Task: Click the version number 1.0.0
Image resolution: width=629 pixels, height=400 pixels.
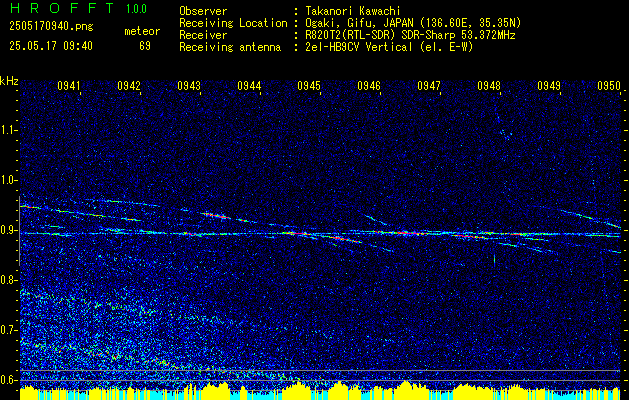Action: (x=136, y=8)
